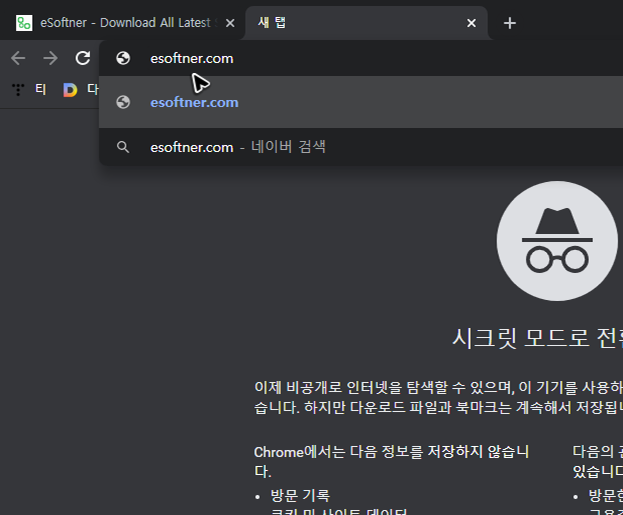This screenshot has height=515, width=623.
Task: Click the incognito hat and glasses icon
Action: pyautogui.click(x=557, y=241)
